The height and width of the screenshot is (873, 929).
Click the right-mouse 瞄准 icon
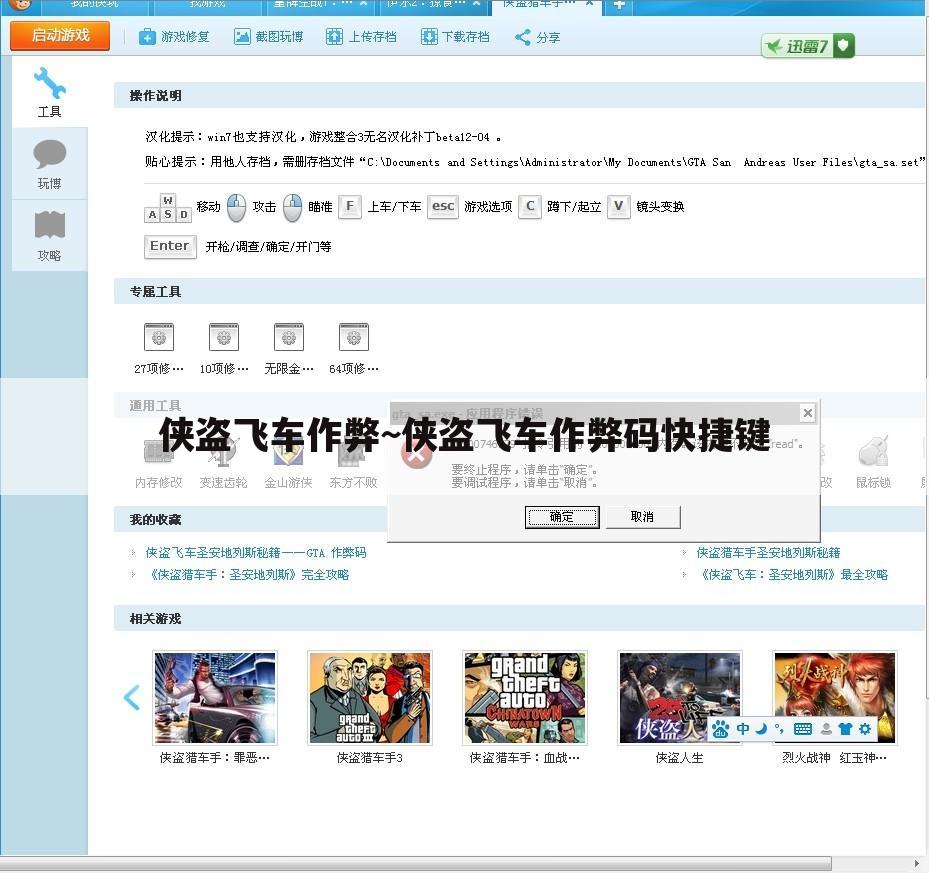coord(292,207)
